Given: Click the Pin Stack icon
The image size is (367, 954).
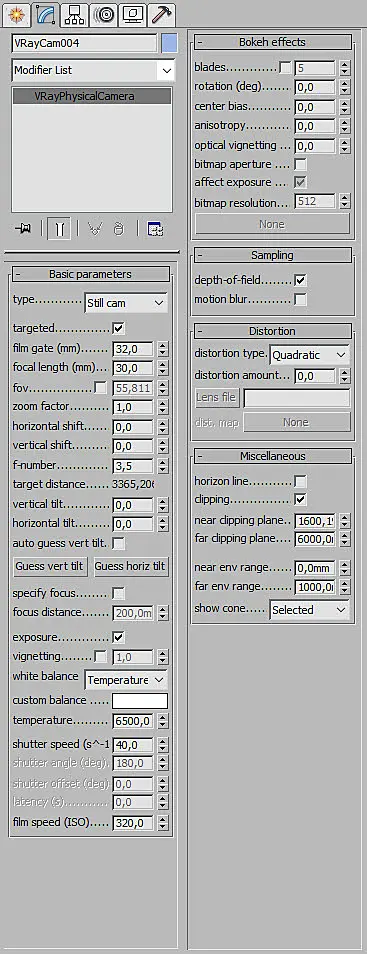Looking at the screenshot, I should 24,229.
